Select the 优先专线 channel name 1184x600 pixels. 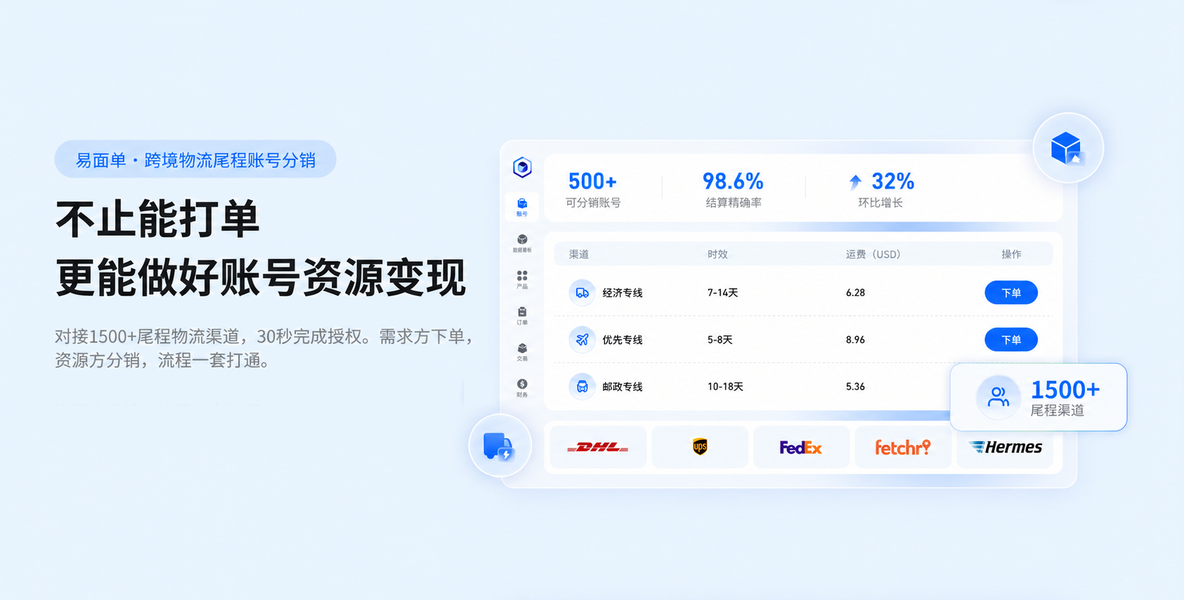pos(622,340)
